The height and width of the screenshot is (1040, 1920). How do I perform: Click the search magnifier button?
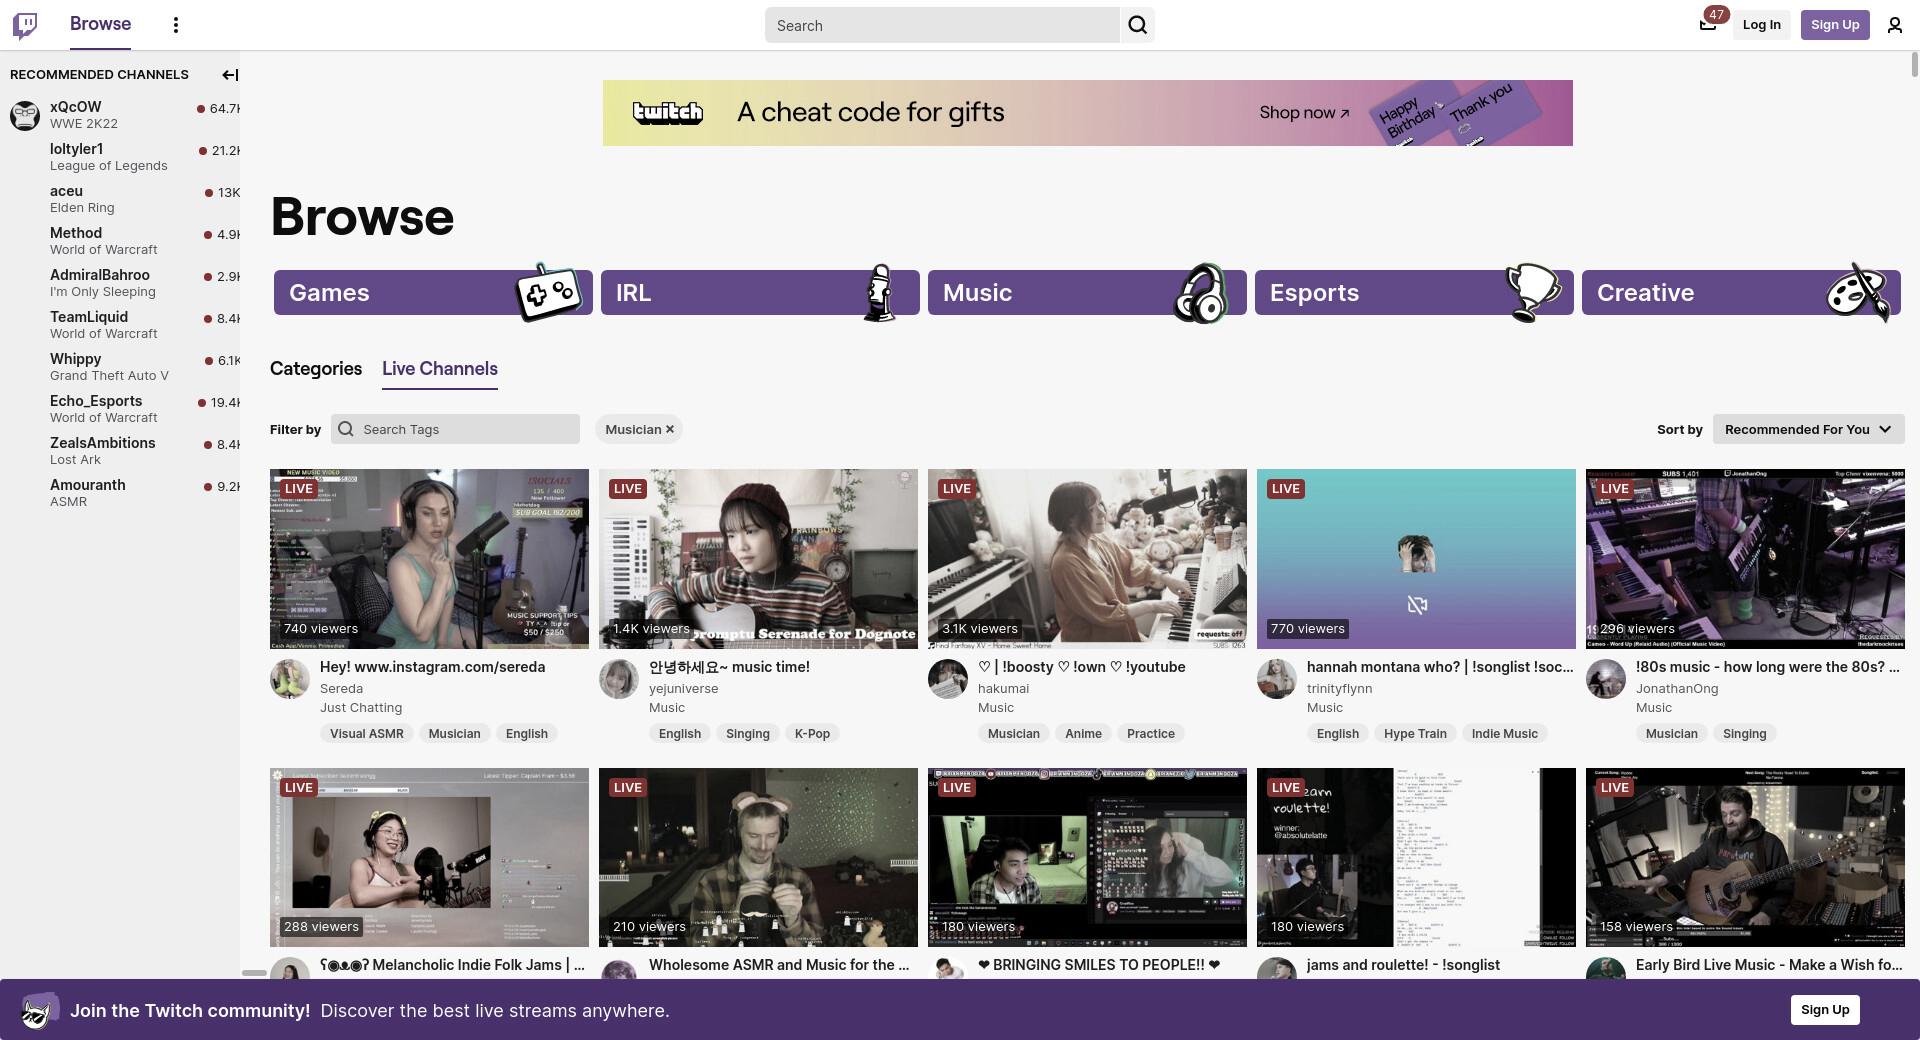pos(1138,25)
